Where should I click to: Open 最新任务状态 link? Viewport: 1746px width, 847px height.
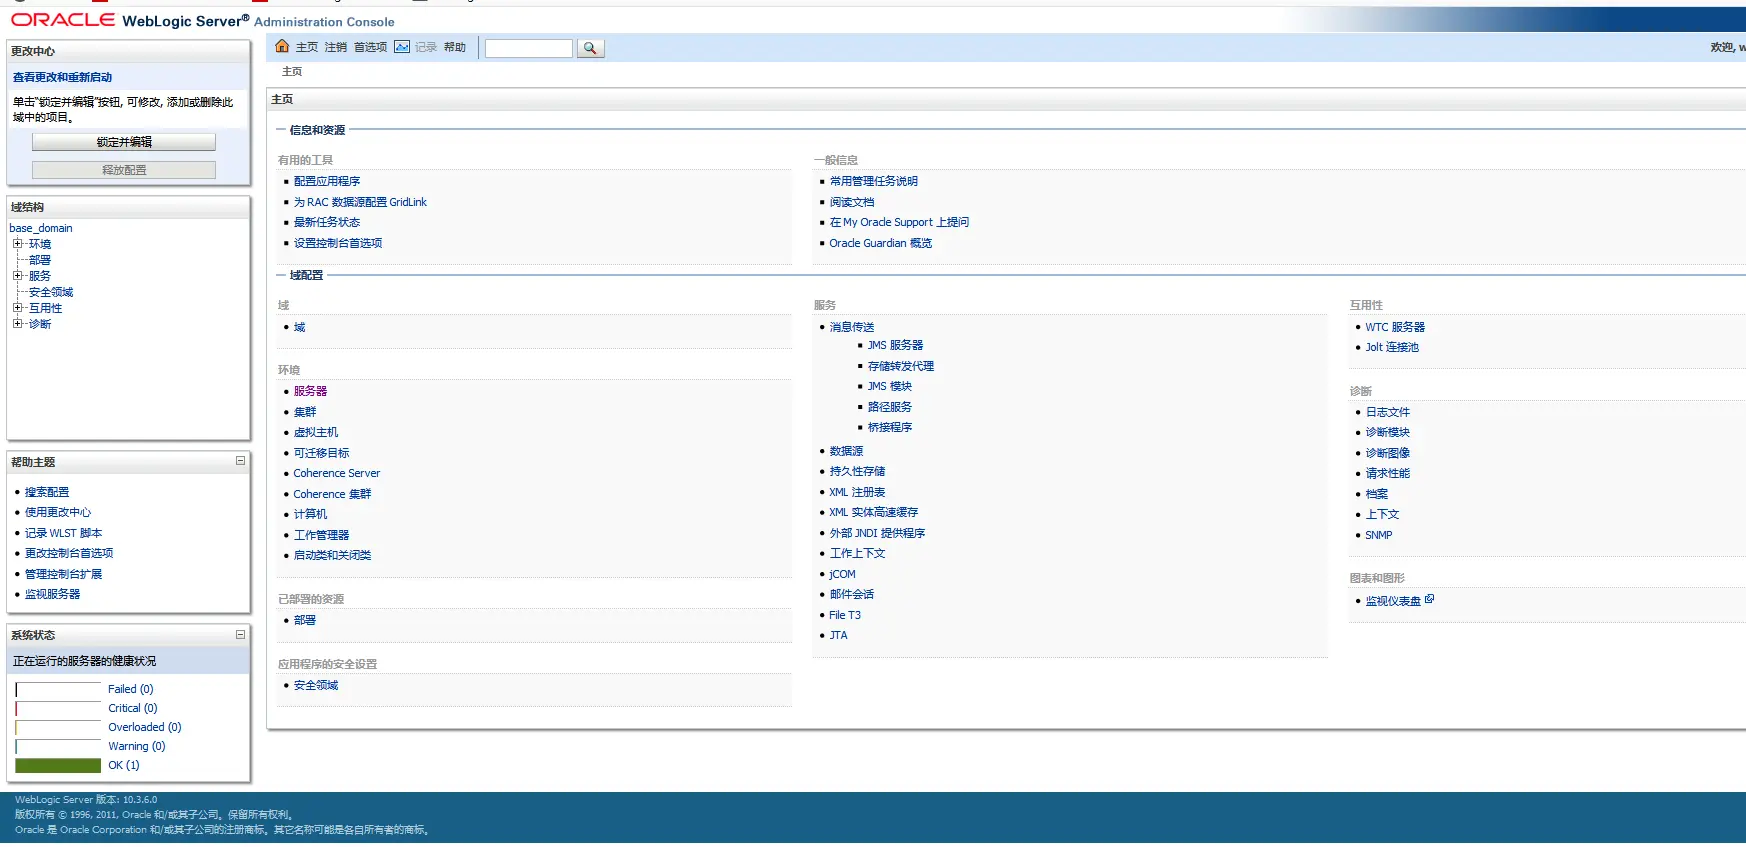pyautogui.click(x=327, y=222)
